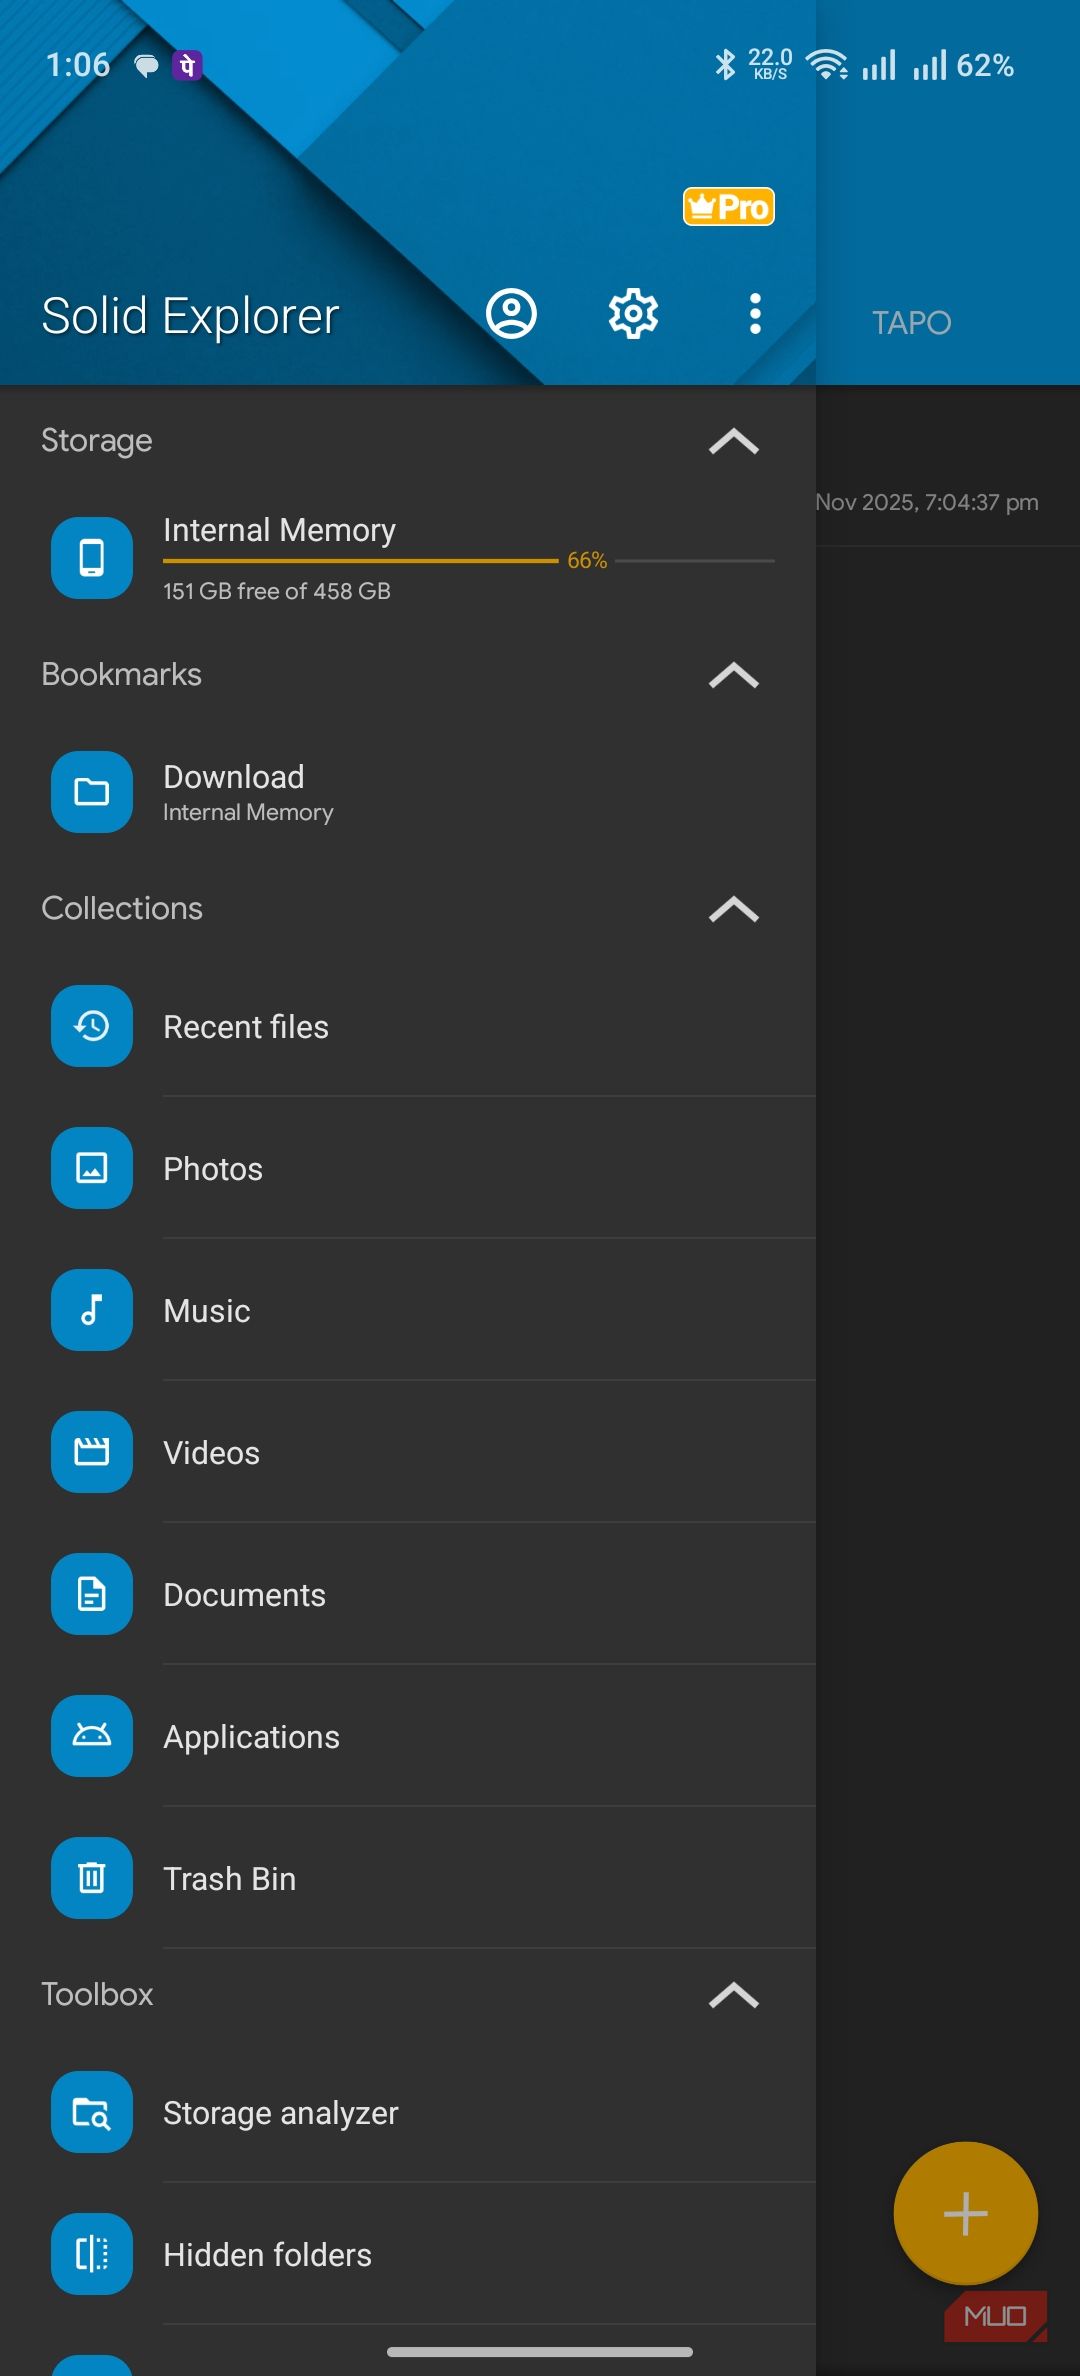Tap the Photos image icon
The height and width of the screenshot is (2376, 1080).
coord(92,1168)
